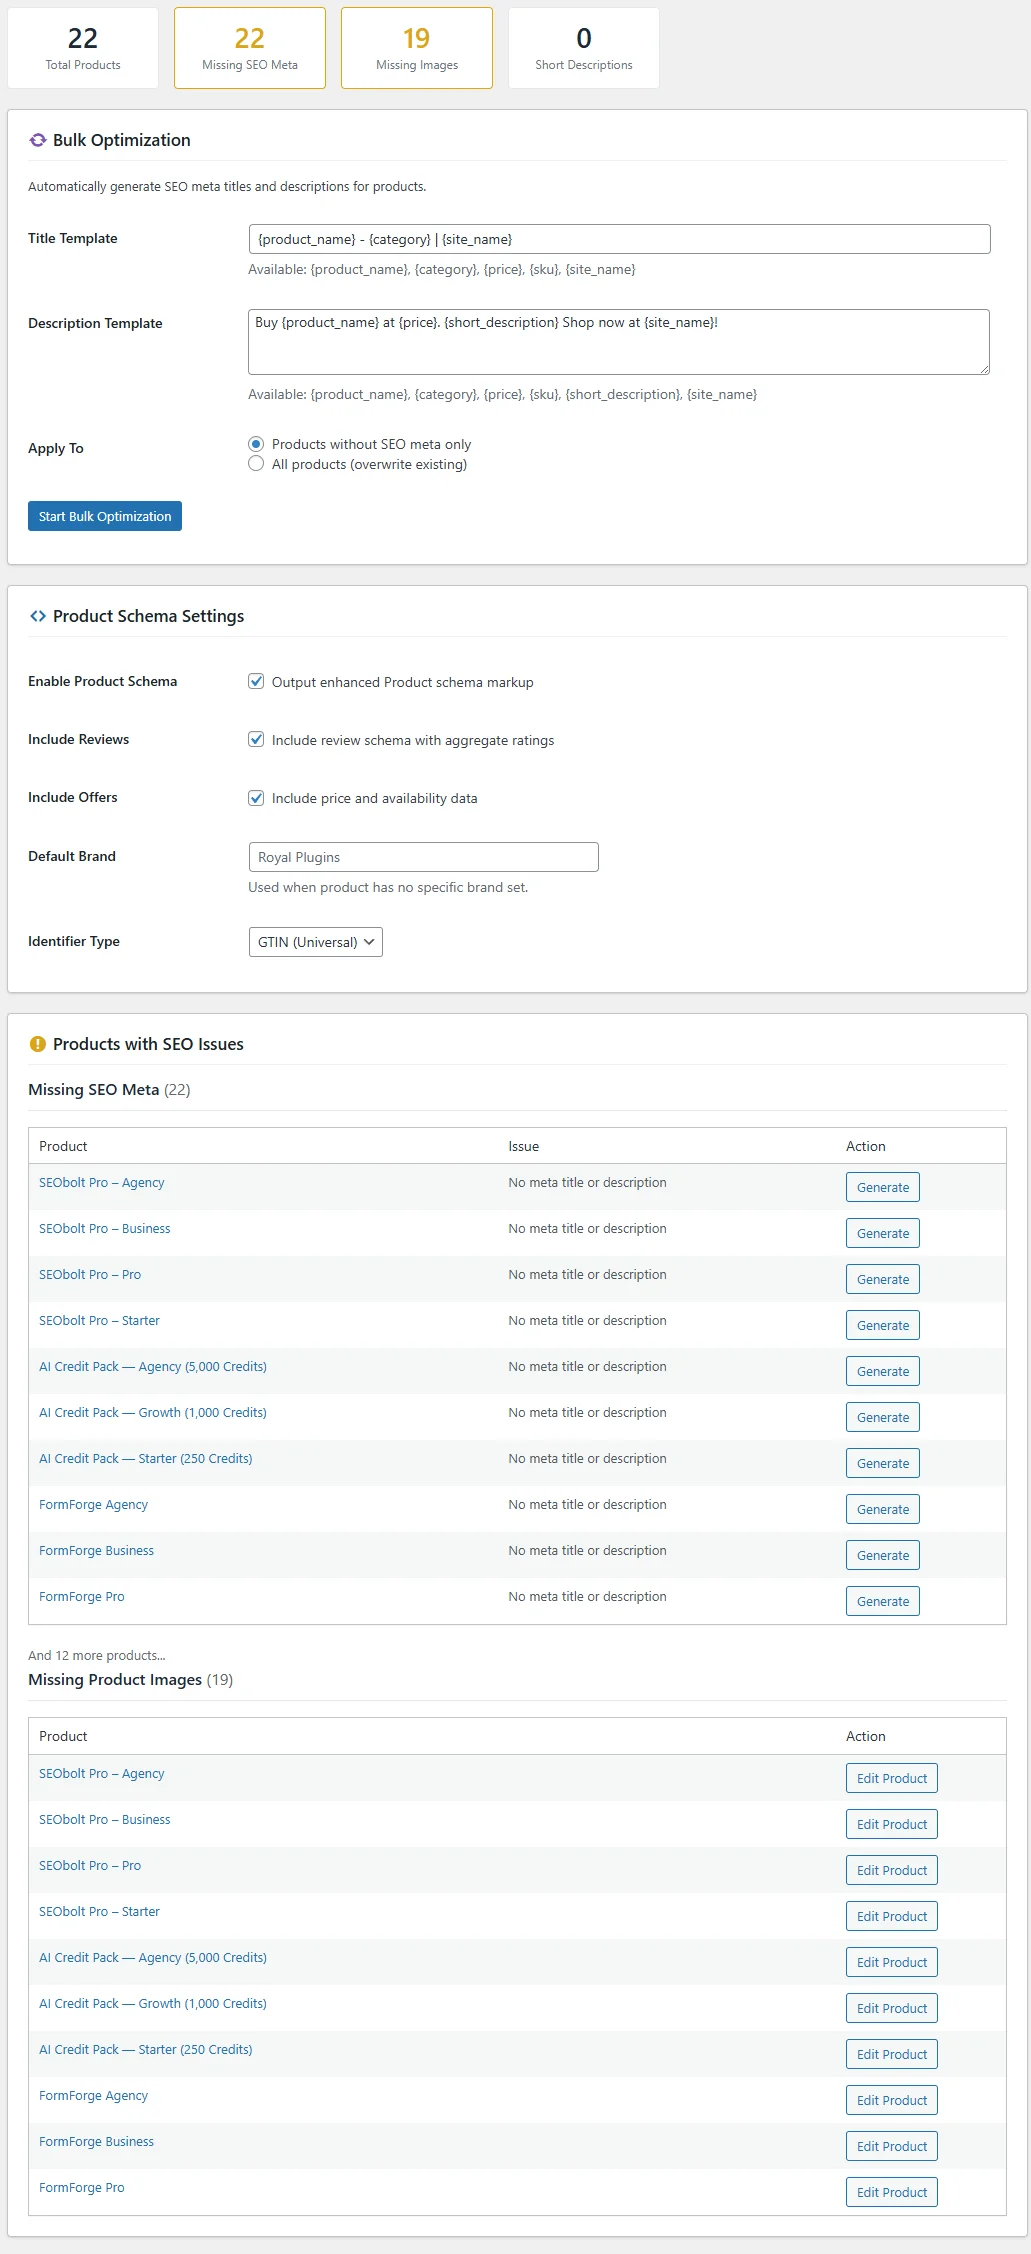Image resolution: width=1031 pixels, height=2254 pixels.
Task: Edit Product for AI Credit Pack Starter
Action: pos(892,2054)
